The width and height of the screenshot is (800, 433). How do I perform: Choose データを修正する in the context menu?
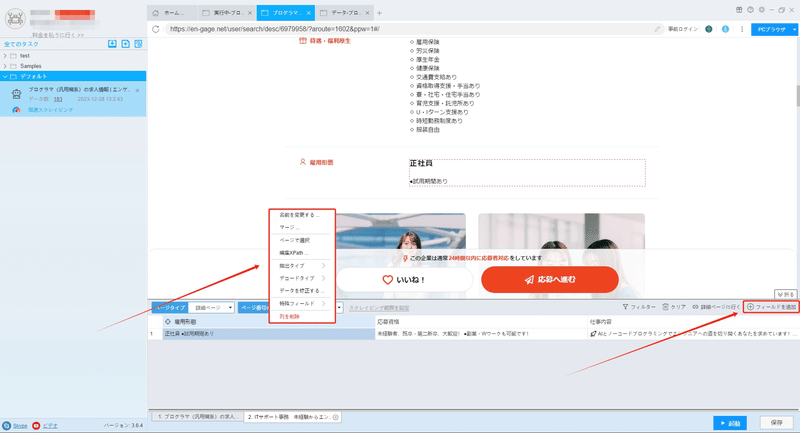click(301, 291)
